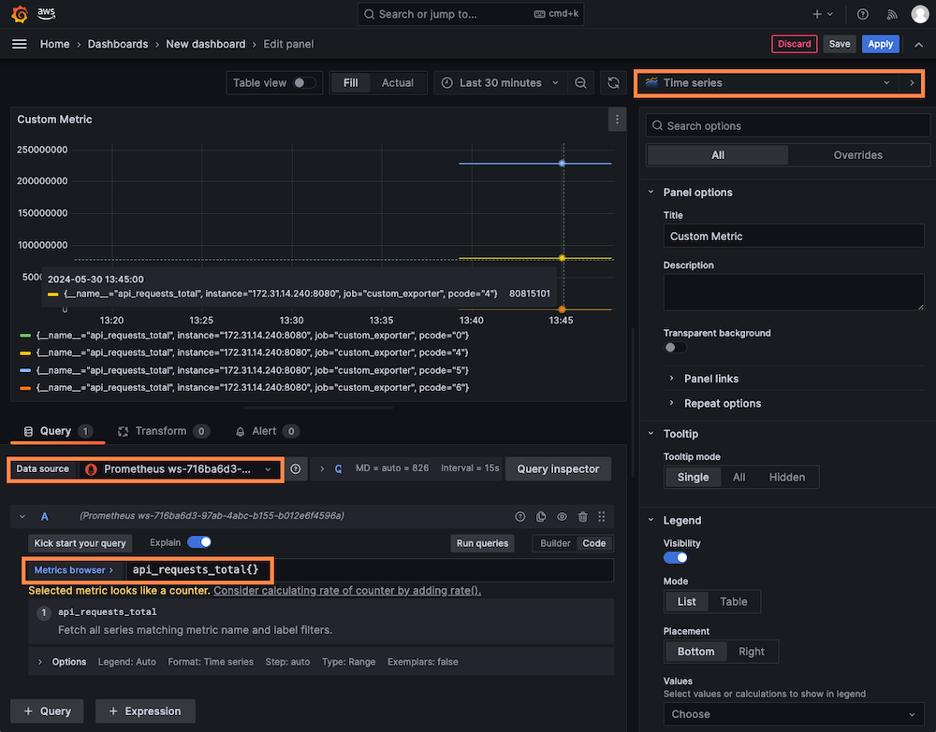Toggle the Explain switch

point(199,542)
